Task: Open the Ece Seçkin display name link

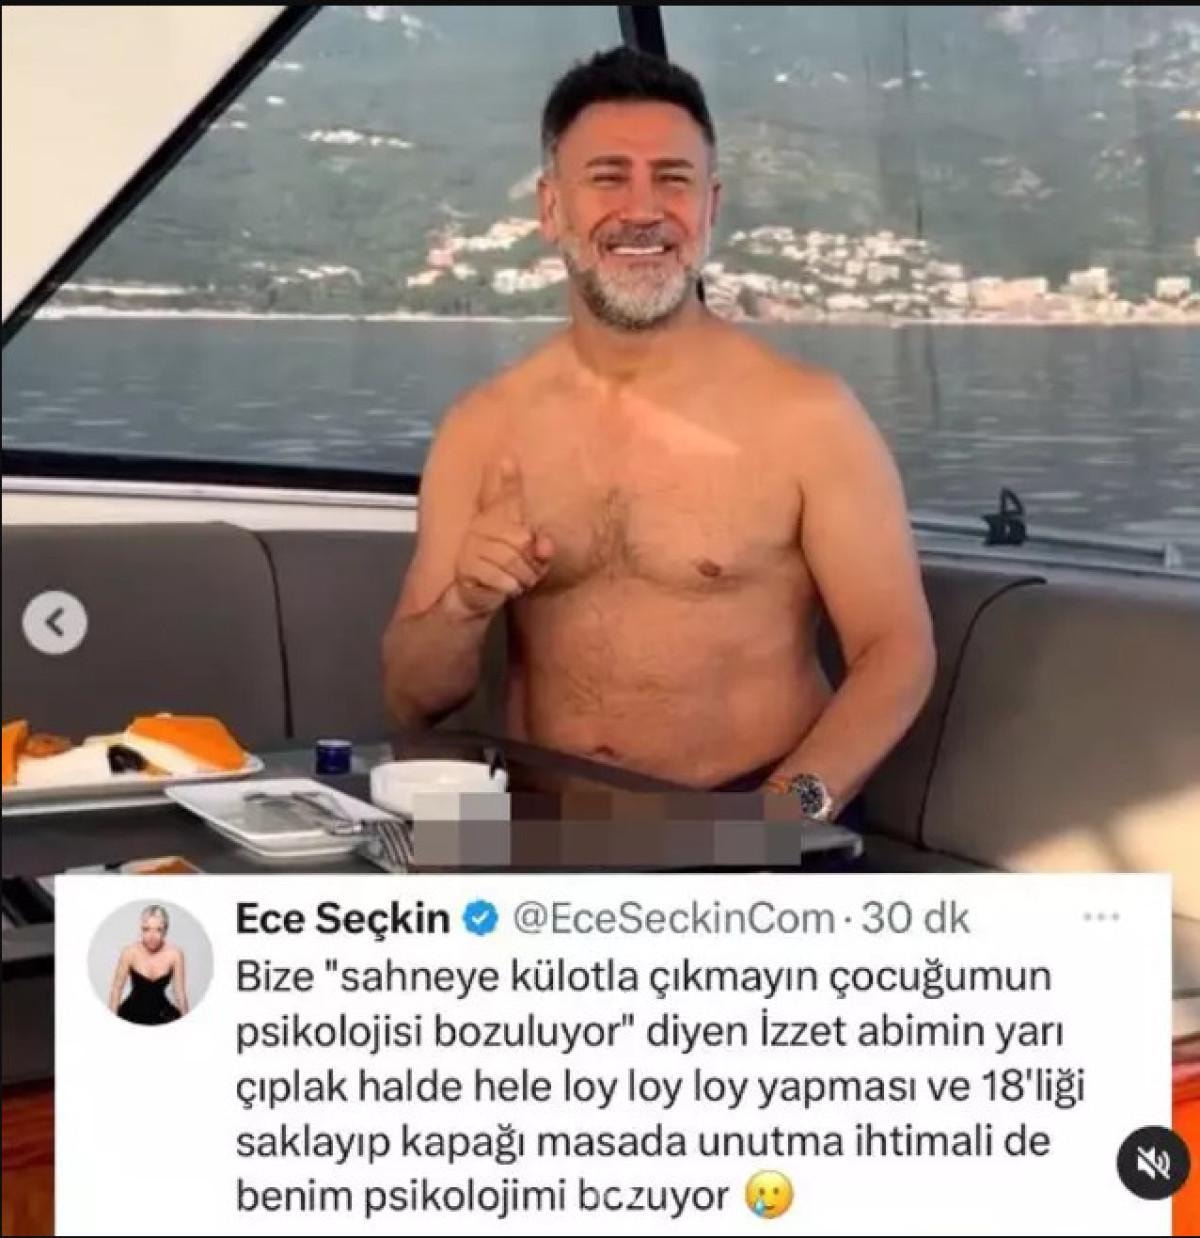Action: (341, 918)
